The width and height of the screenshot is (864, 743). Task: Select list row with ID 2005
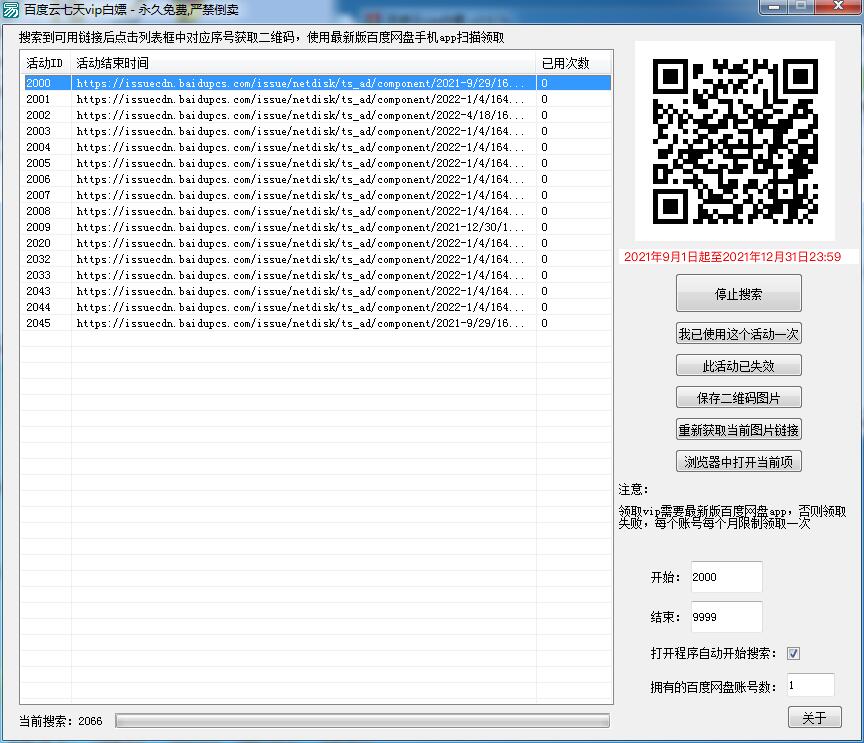pyautogui.click(x=317, y=163)
